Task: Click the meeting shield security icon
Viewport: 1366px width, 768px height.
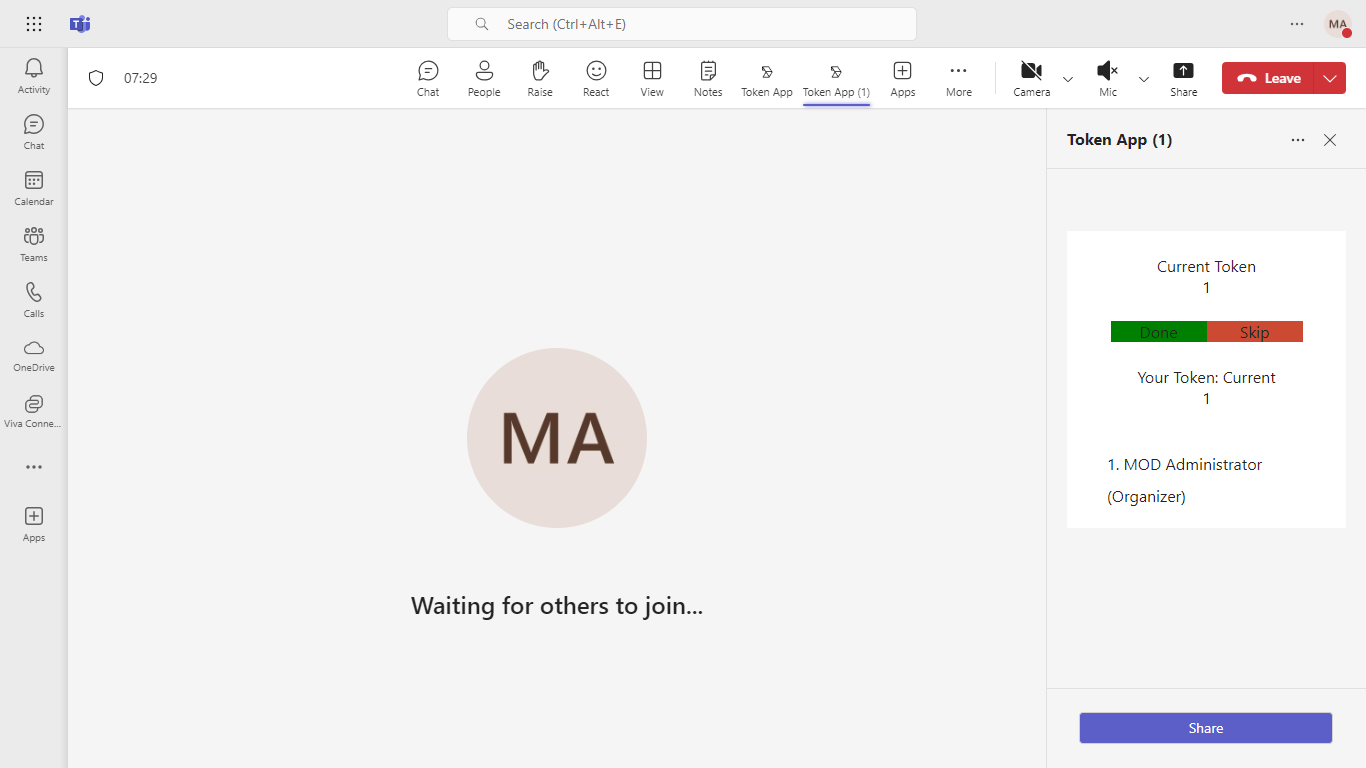Action: tap(96, 78)
